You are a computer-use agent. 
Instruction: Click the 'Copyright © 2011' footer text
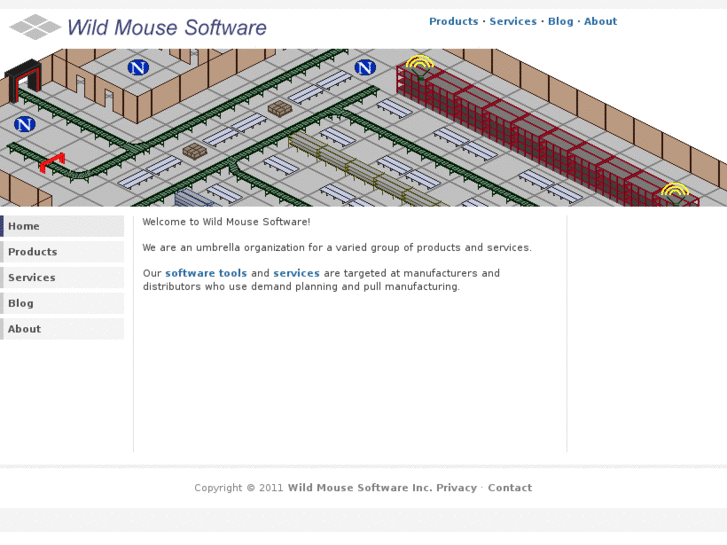tap(239, 488)
